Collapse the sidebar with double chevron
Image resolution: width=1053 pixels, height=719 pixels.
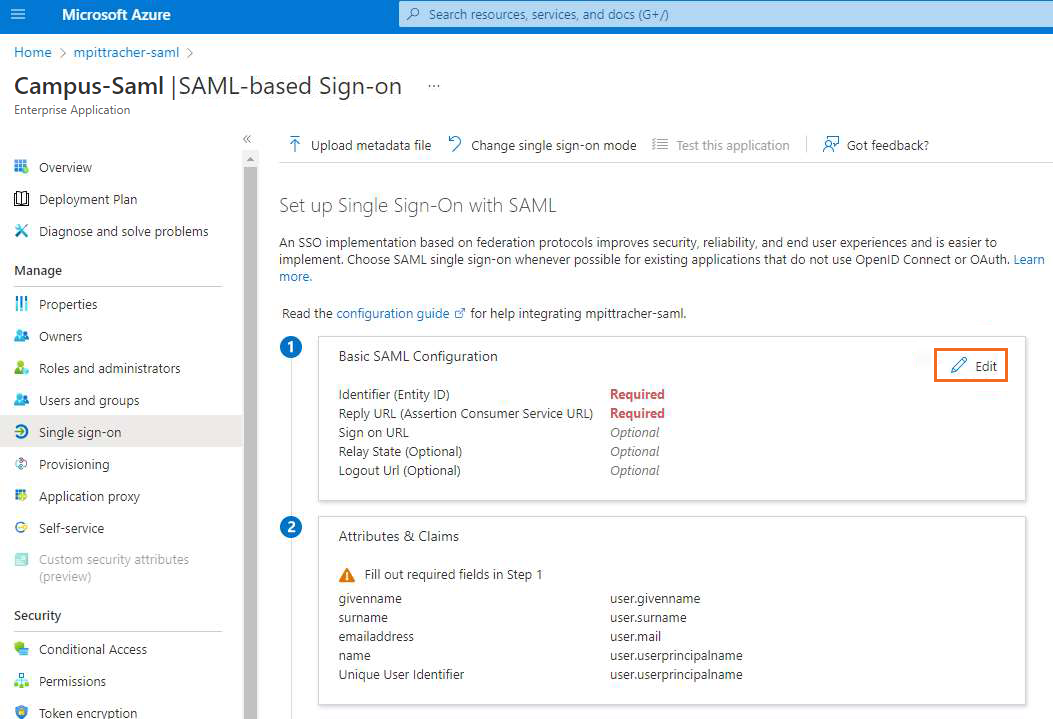point(247,139)
